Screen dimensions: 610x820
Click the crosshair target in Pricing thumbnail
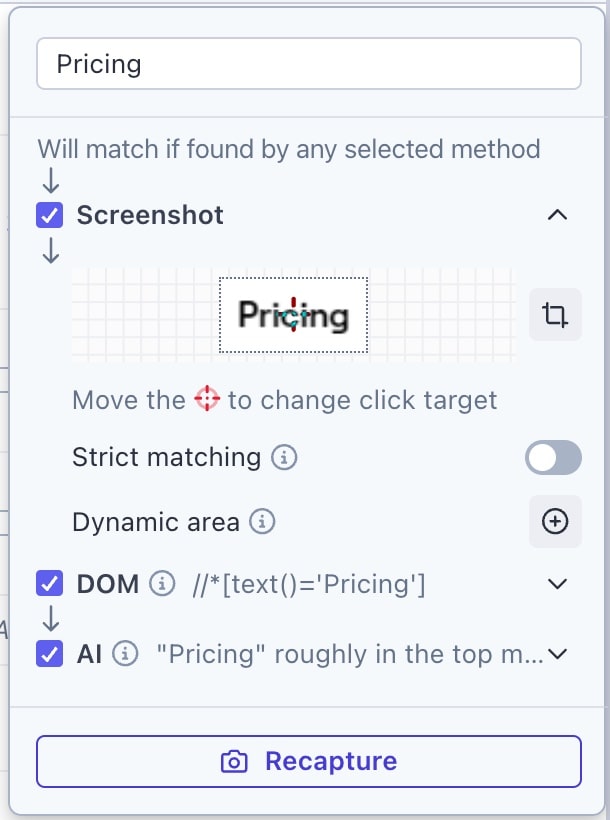pos(293,315)
